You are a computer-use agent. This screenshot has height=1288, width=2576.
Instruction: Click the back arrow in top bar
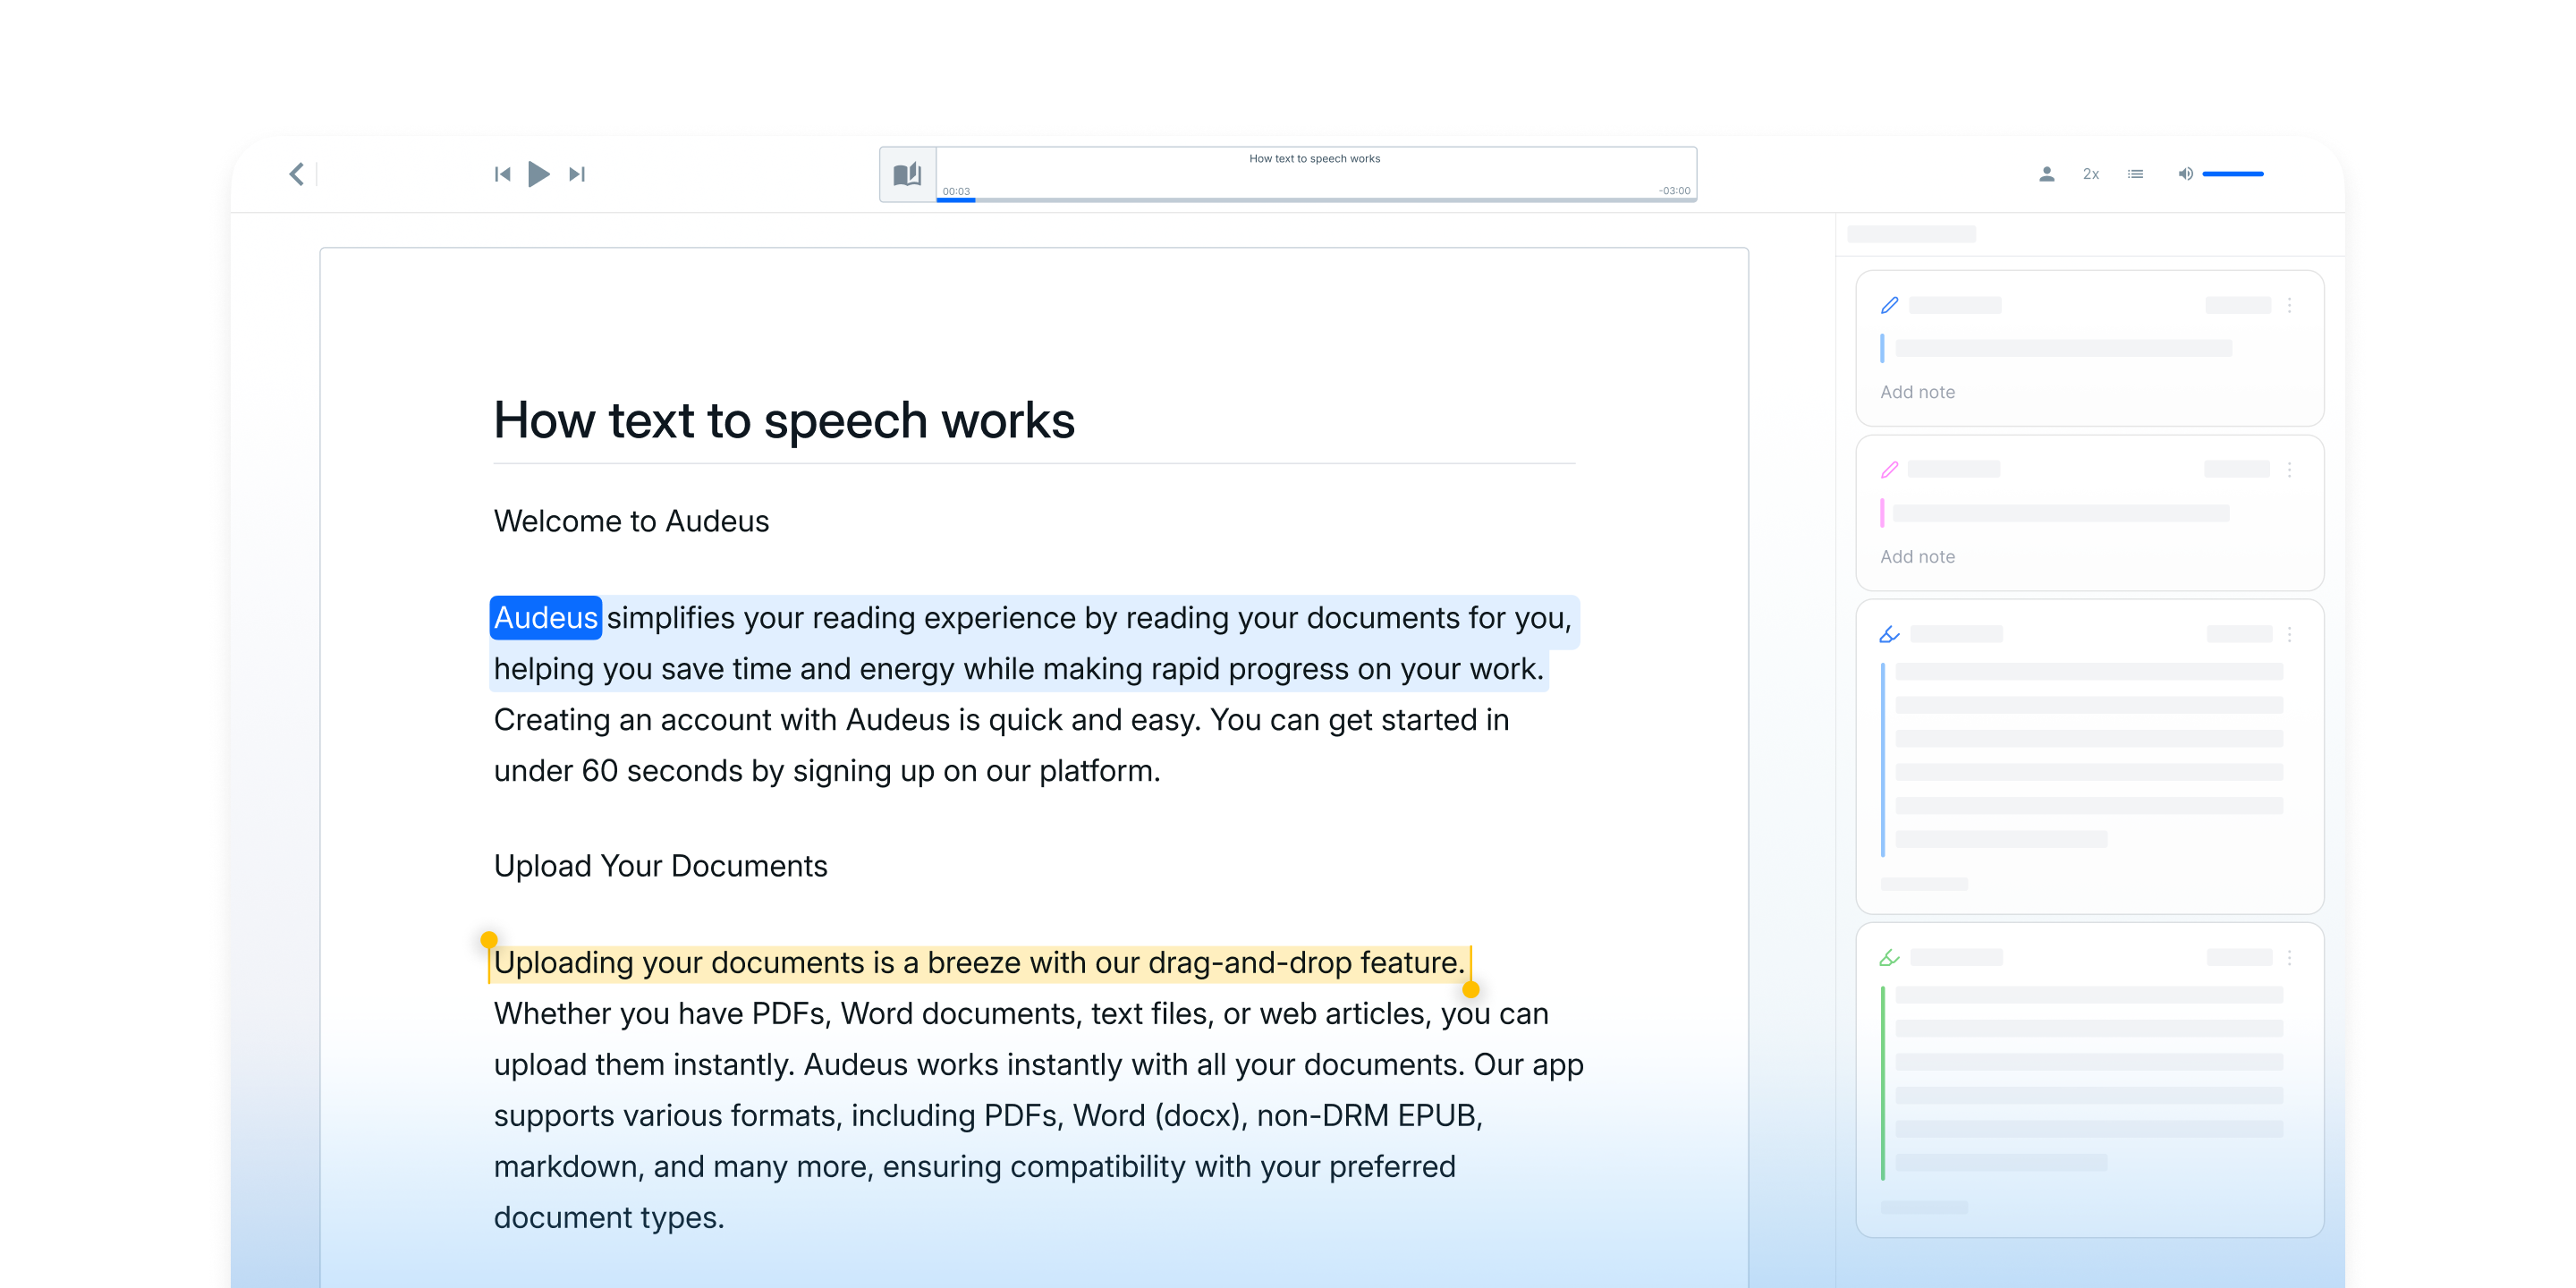pos(296,174)
